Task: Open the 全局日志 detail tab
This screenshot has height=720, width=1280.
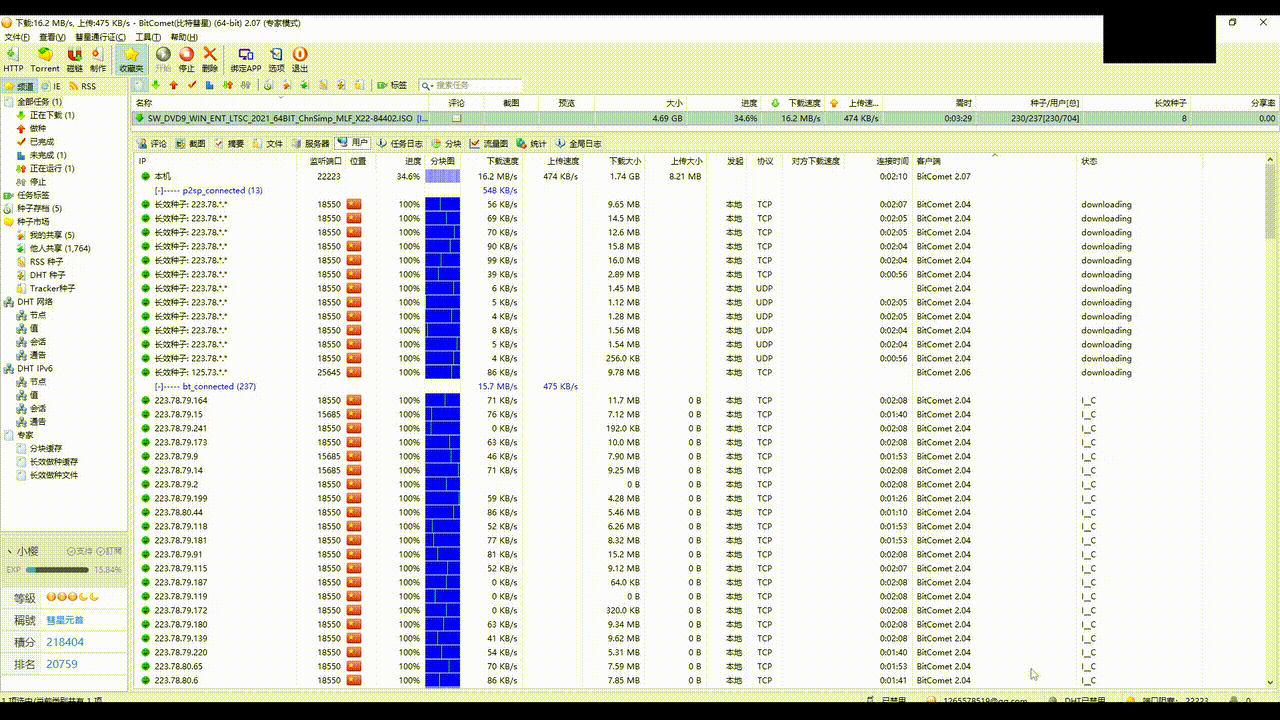Action: (578, 144)
